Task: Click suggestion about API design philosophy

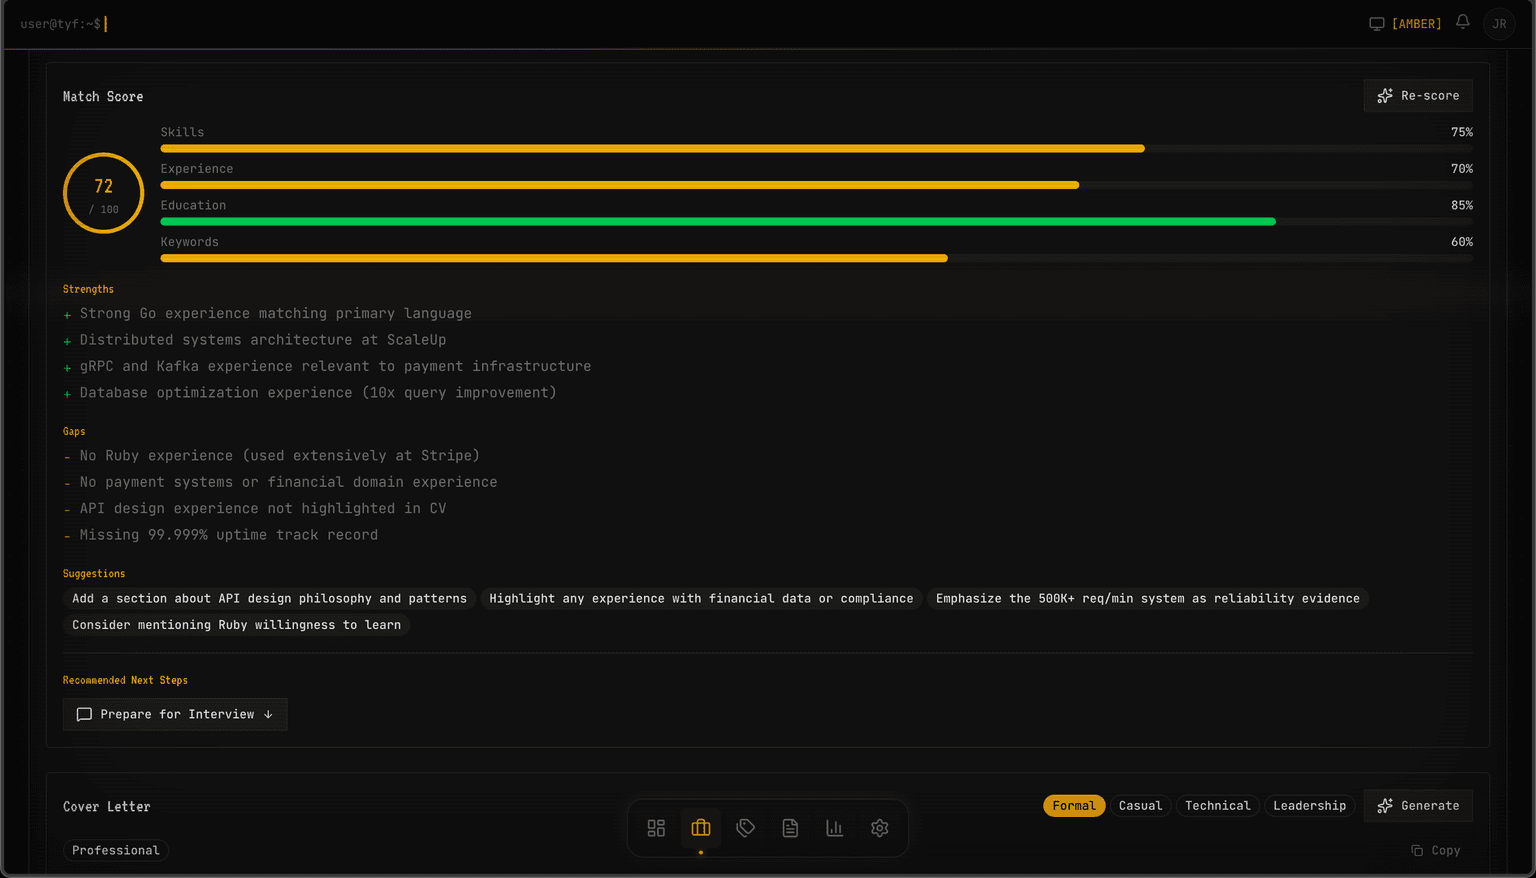Action: tap(269, 598)
